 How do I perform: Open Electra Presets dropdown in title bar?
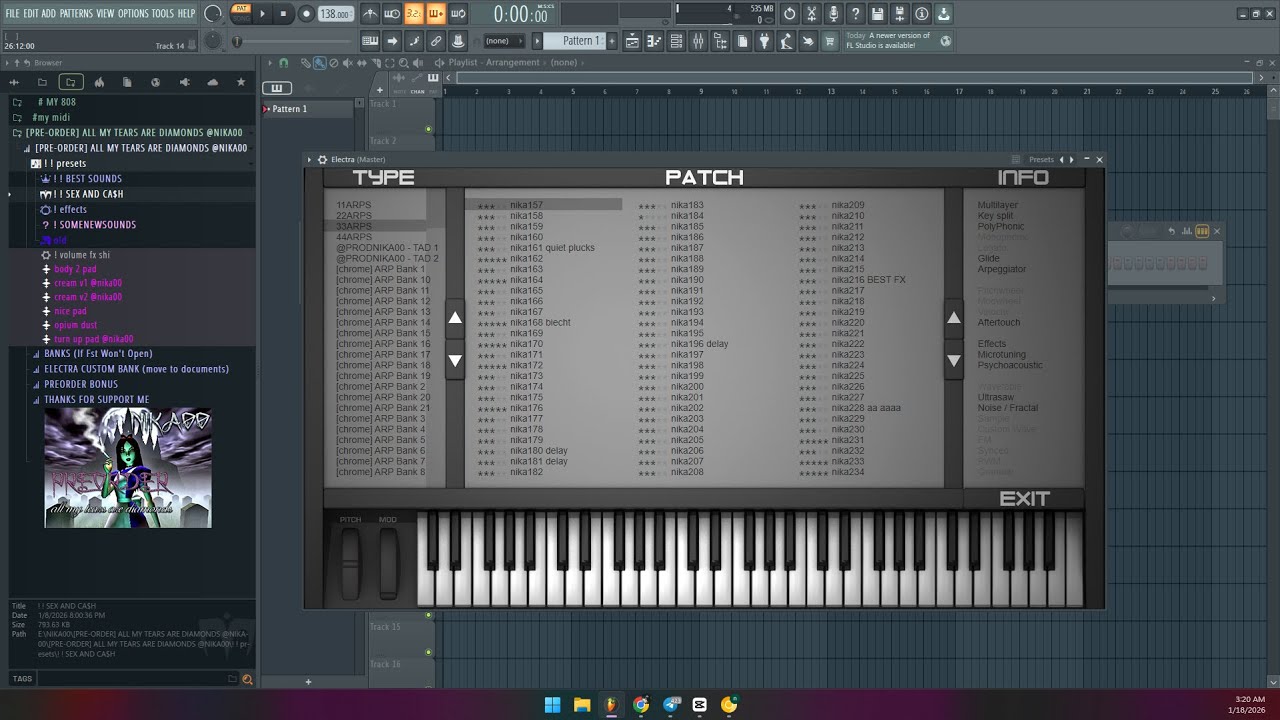click(x=1041, y=160)
